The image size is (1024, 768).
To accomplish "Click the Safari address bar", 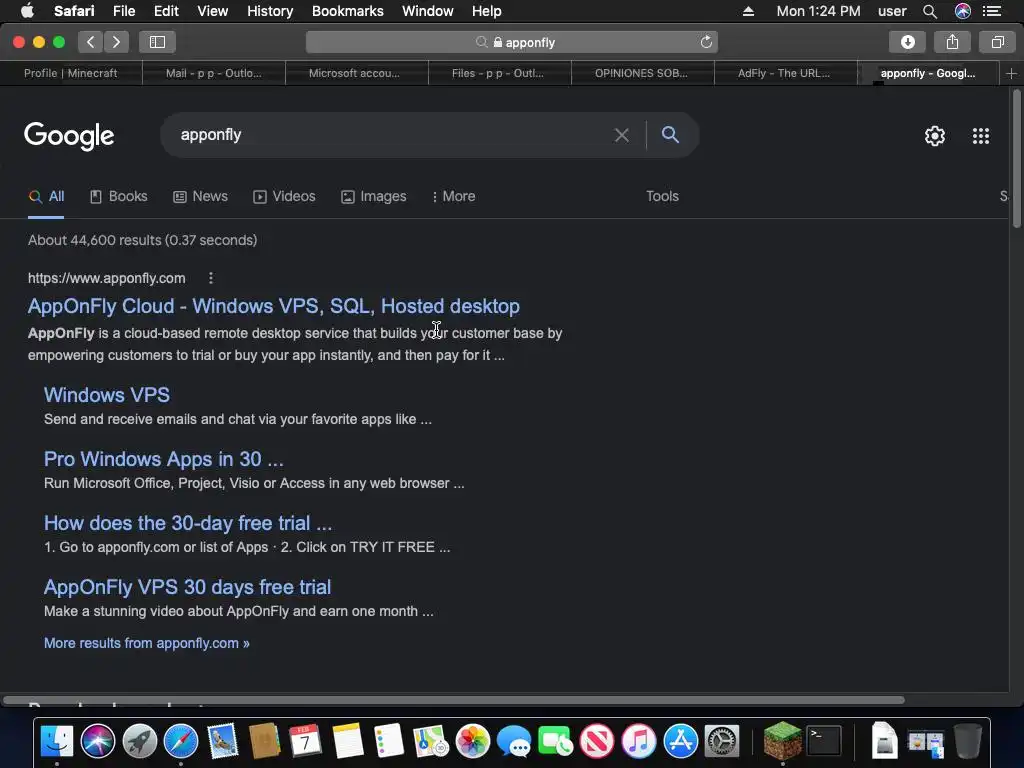I will [512, 42].
